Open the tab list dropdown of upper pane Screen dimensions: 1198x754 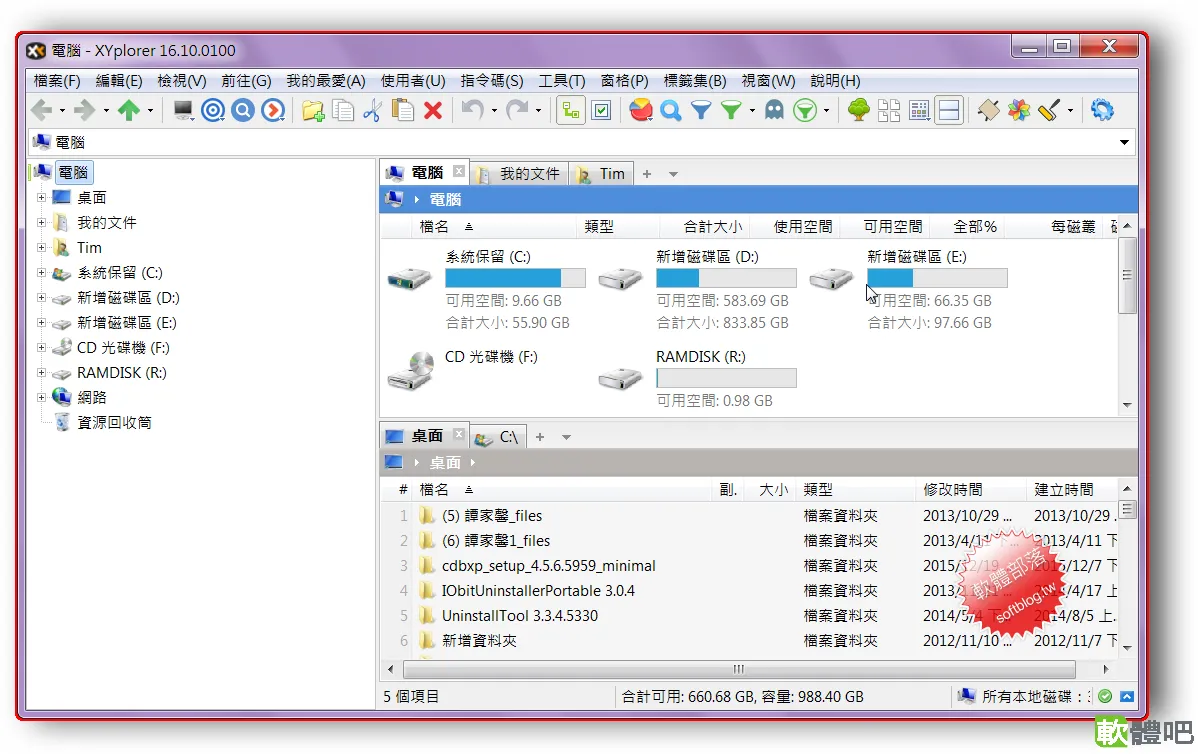click(673, 174)
